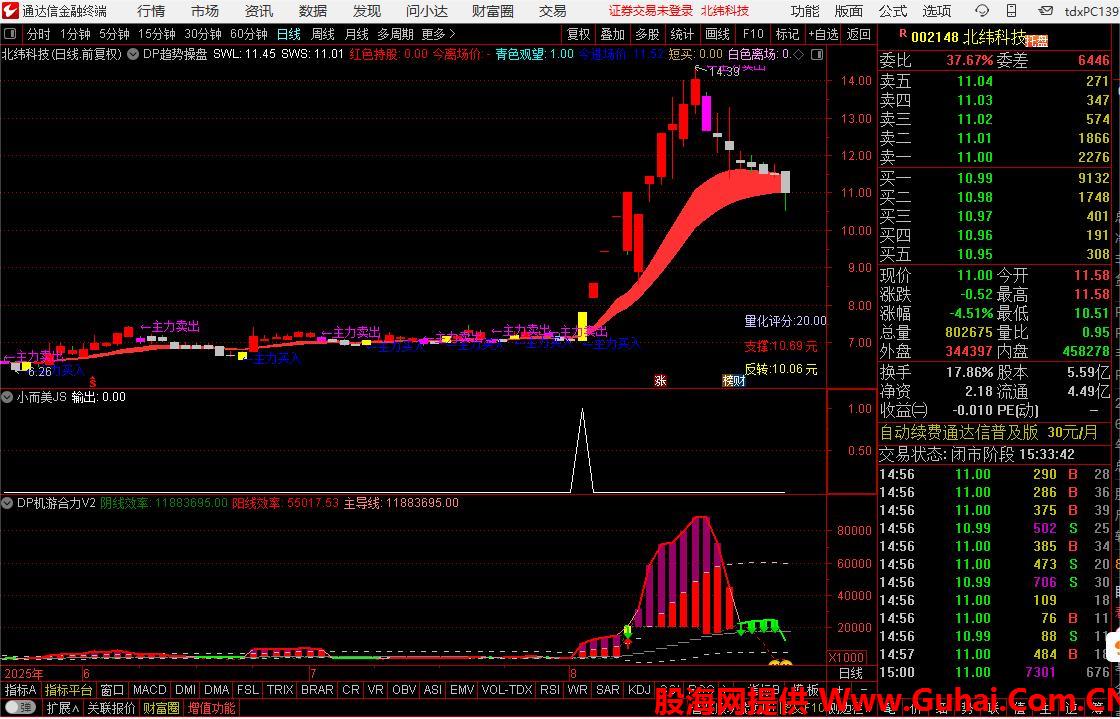Select the KDJ indicator tab
The height and width of the screenshot is (719, 1120).
(639, 690)
